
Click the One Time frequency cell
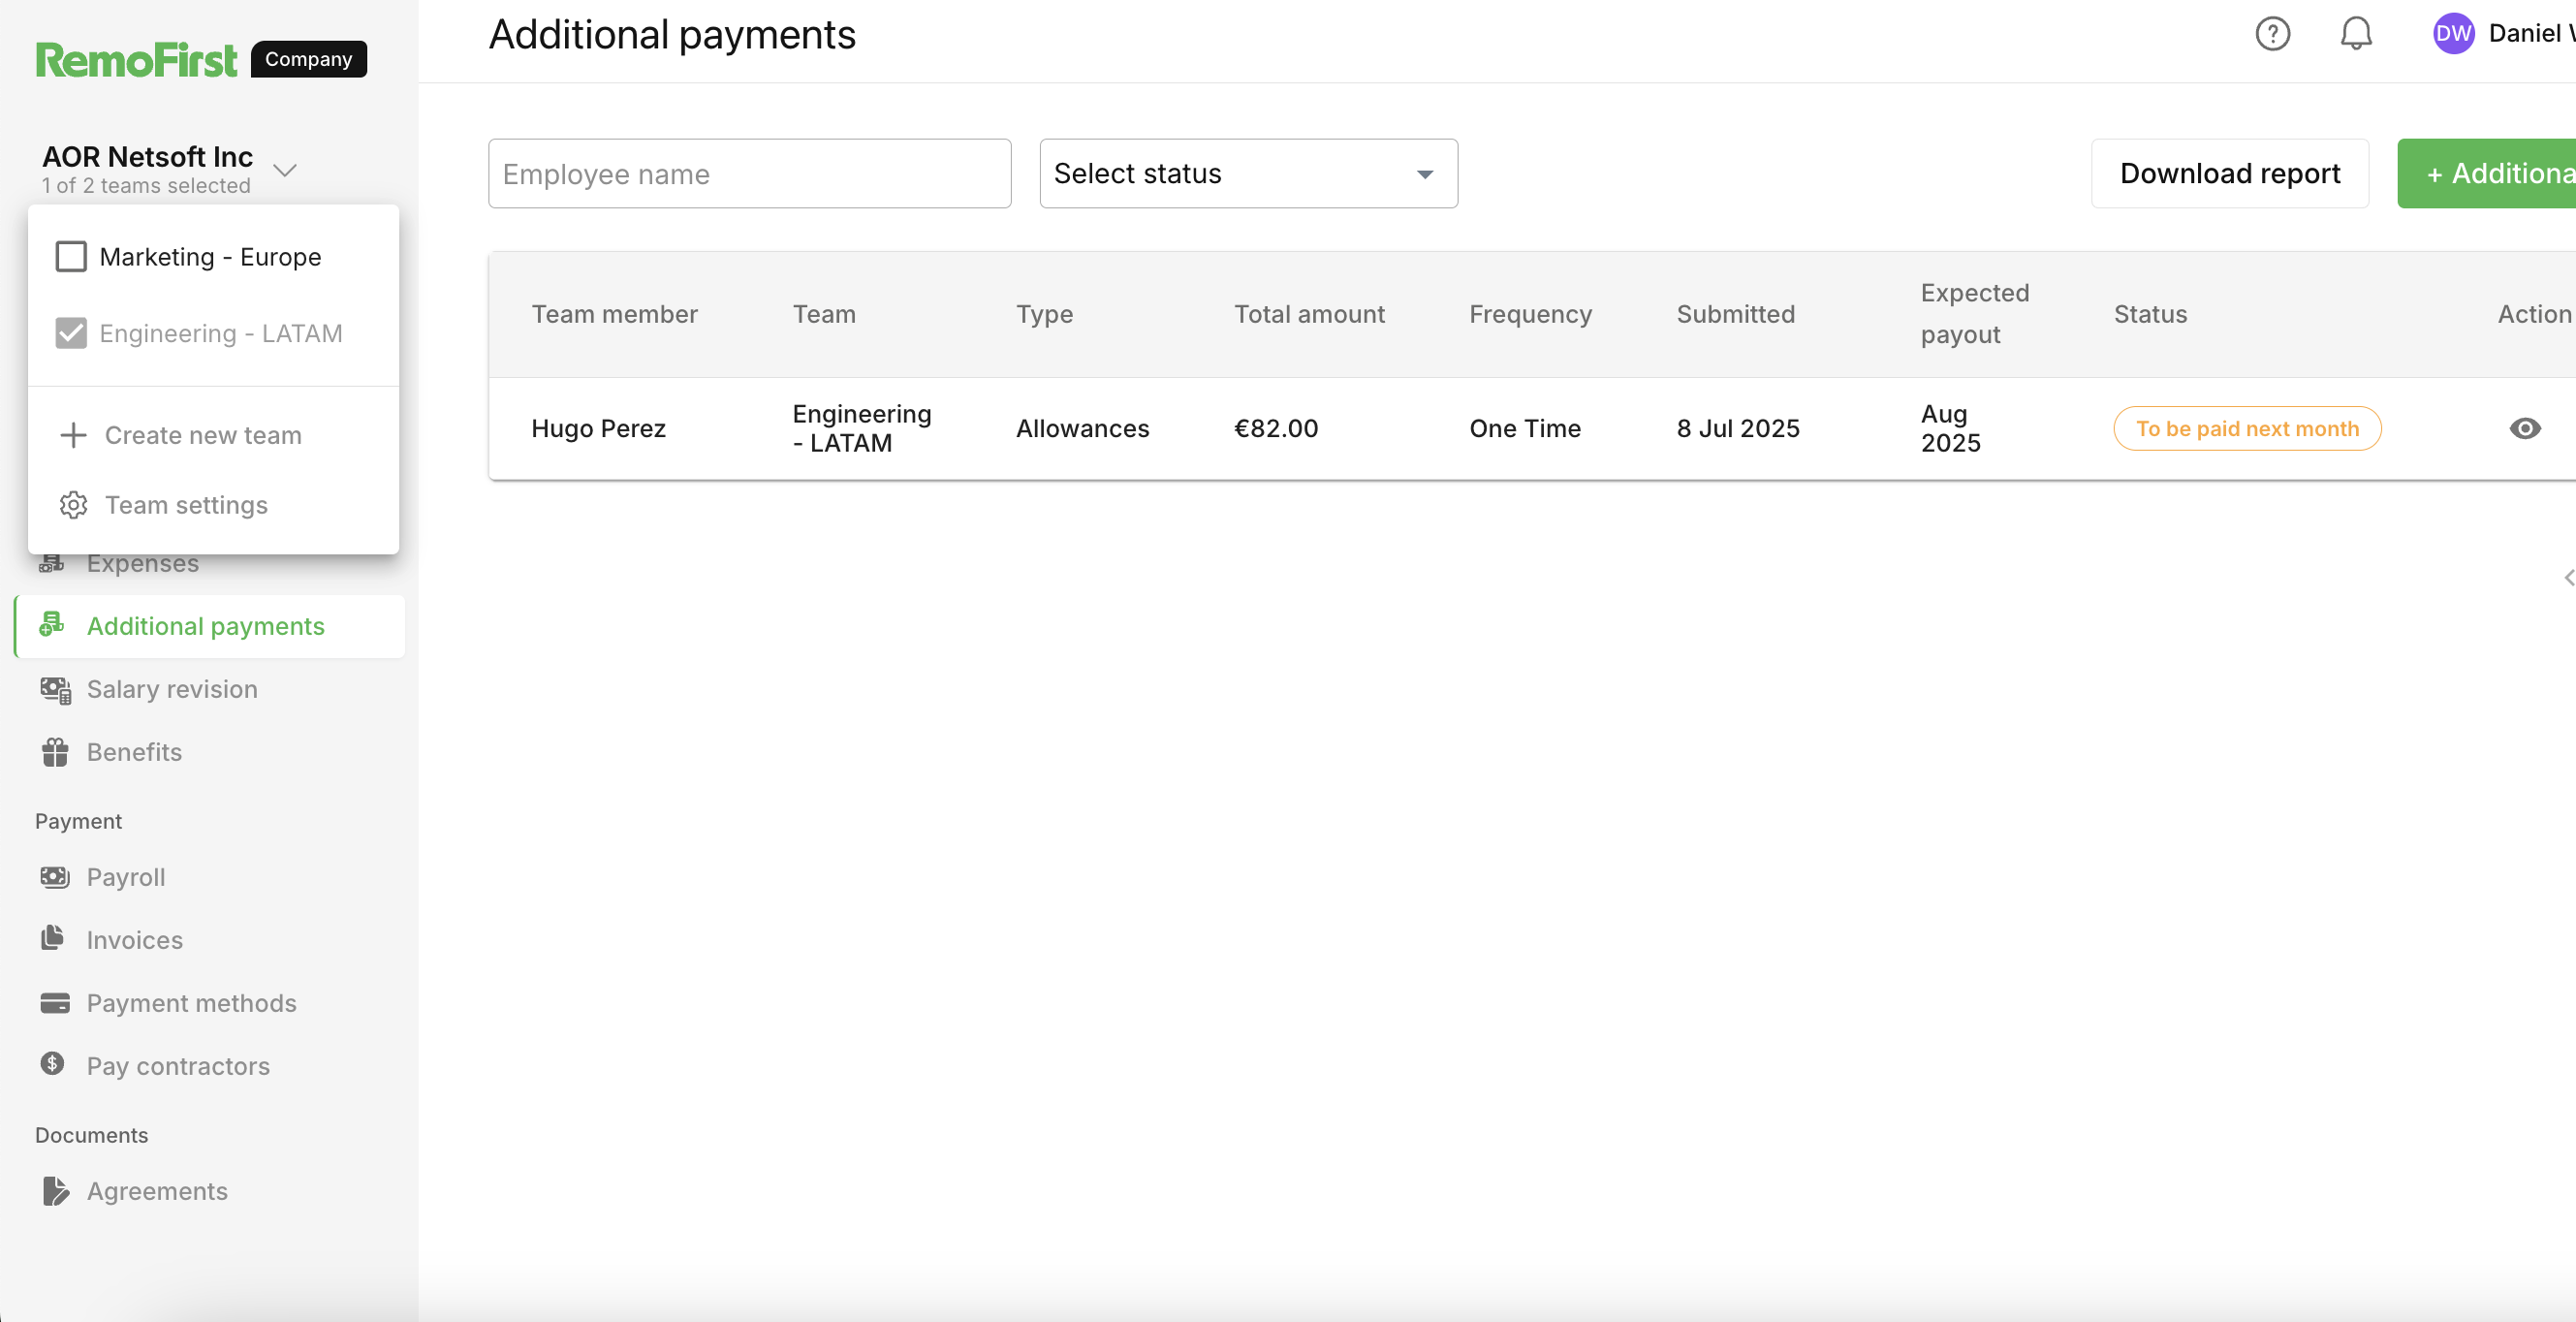pyautogui.click(x=1524, y=428)
